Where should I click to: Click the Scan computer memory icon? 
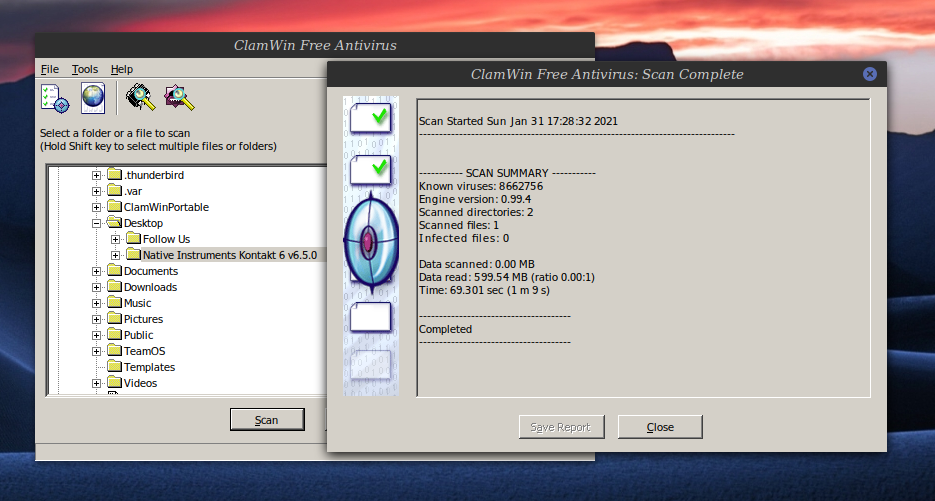click(x=141, y=97)
